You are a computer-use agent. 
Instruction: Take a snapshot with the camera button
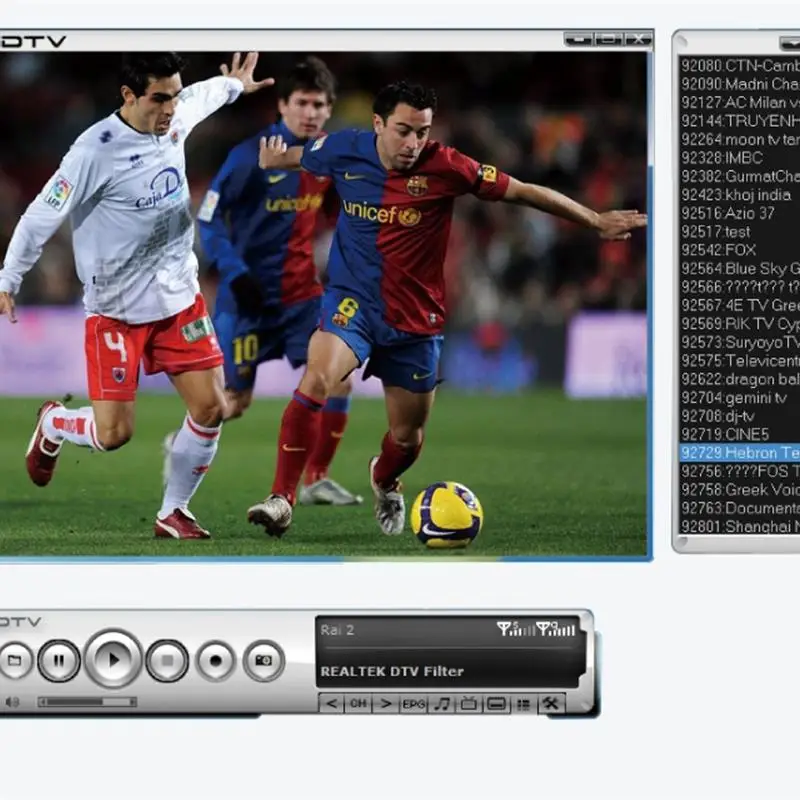(263, 660)
